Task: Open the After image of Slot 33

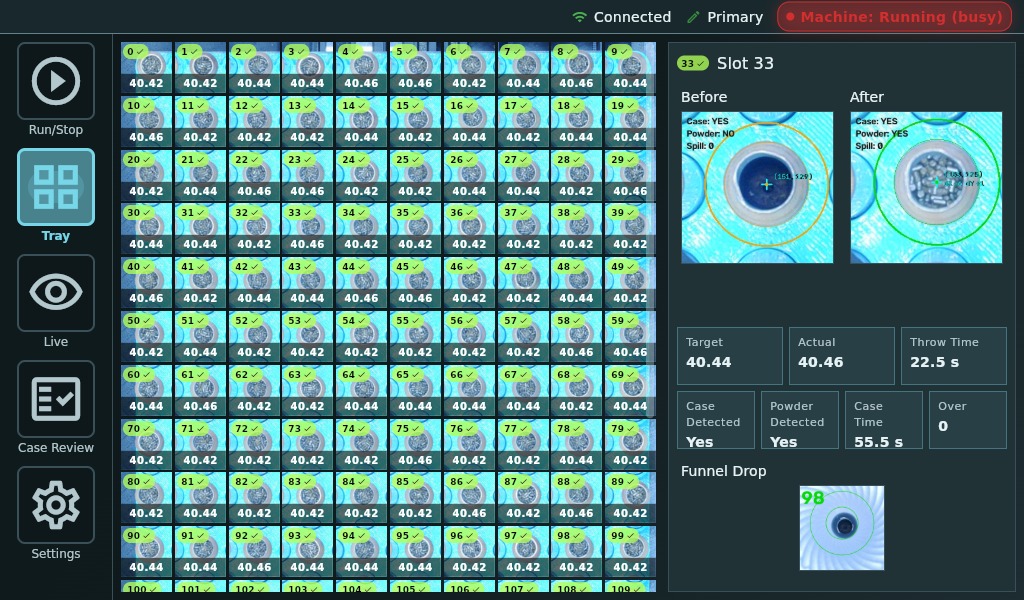Action: 926,187
